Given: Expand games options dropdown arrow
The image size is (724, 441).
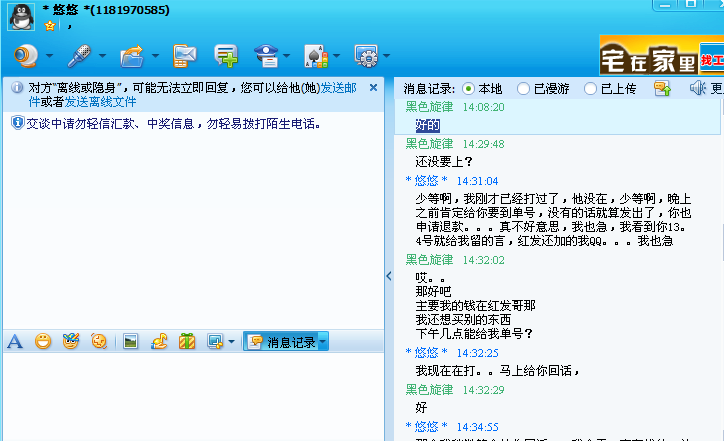Looking at the screenshot, I should [337, 56].
